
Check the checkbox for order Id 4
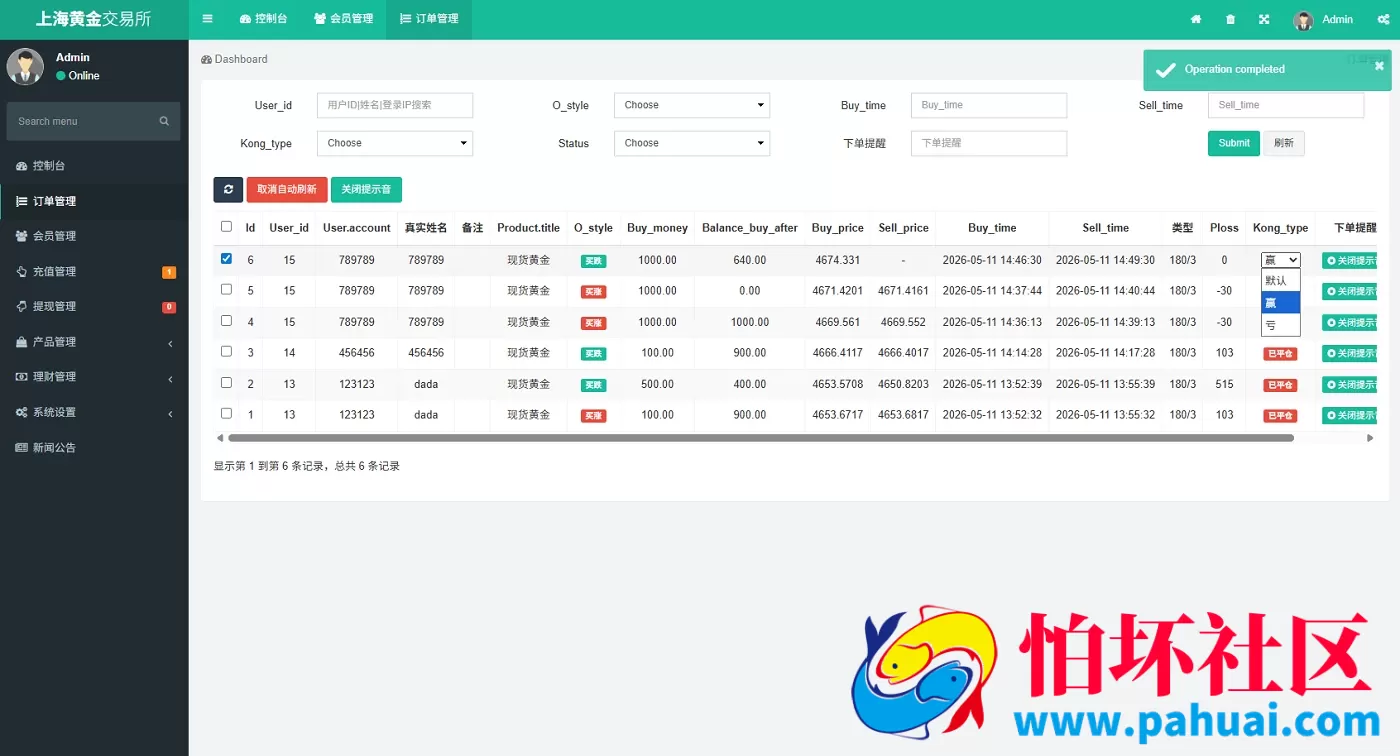coord(226,321)
